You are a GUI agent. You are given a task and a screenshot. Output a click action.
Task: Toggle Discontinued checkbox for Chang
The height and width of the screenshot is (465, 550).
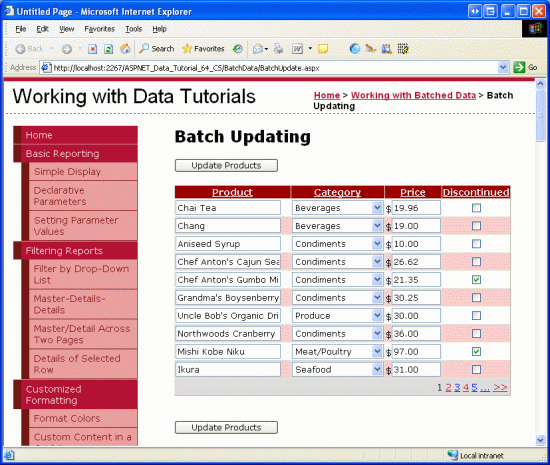point(476,226)
